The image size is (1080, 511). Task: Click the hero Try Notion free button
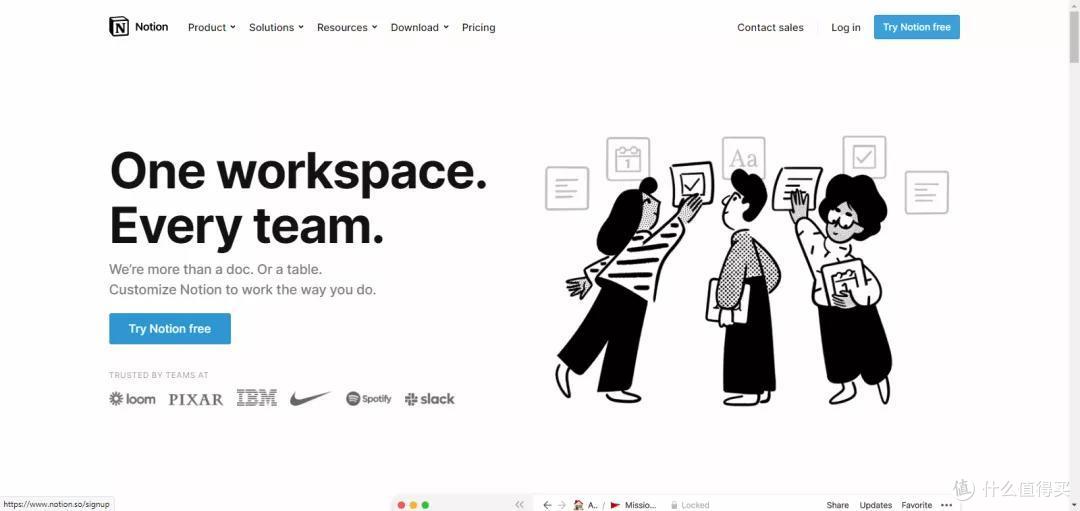[170, 329]
